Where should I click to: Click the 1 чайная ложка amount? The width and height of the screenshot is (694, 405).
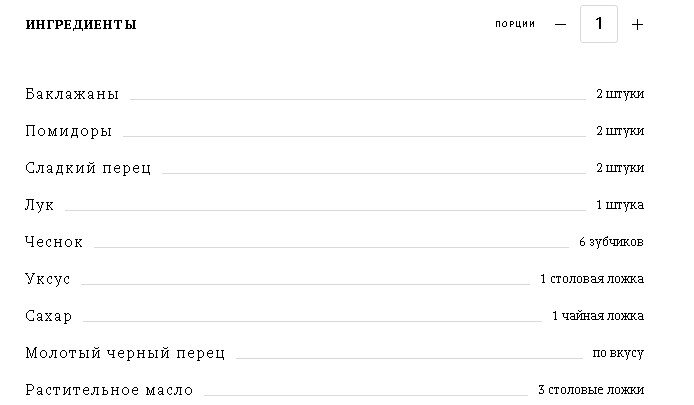[x=598, y=316]
